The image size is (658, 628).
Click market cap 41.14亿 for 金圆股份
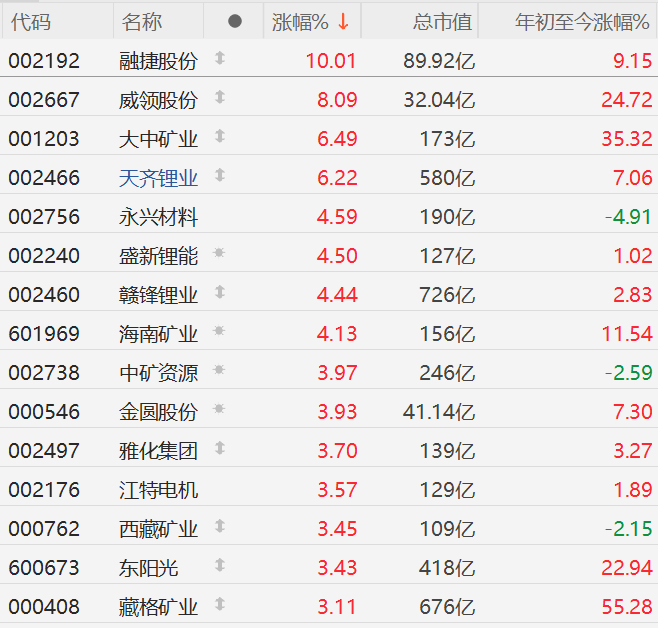tap(439, 412)
